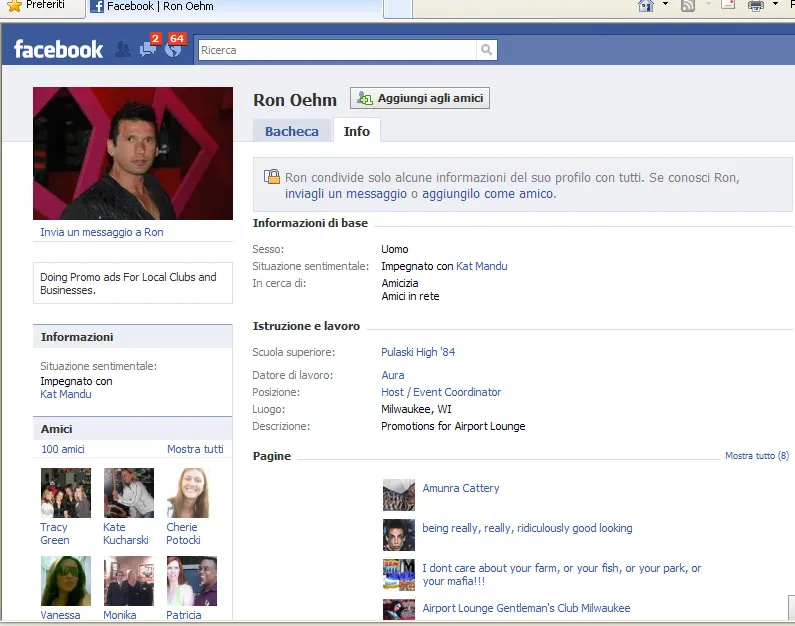
Task: Click the Kate Kucharski name link
Action: [x=126, y=534]
